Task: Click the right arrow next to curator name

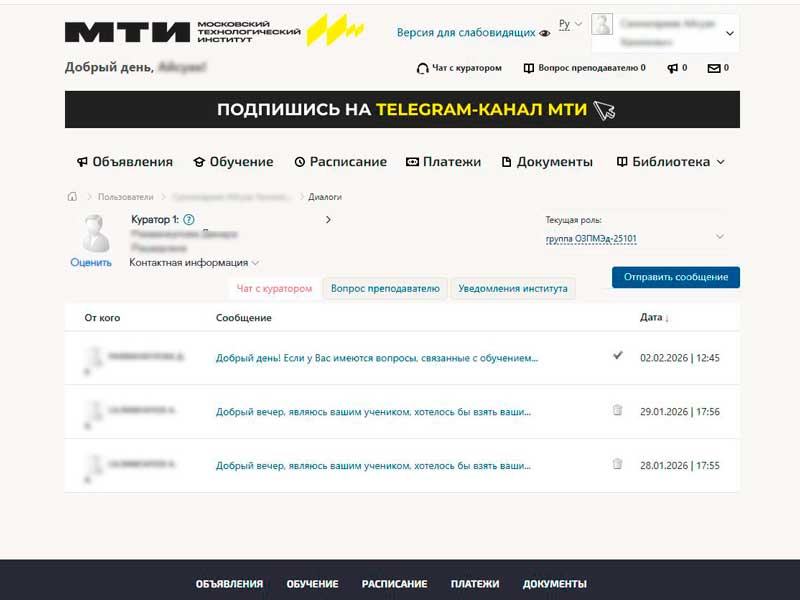Action: pyautogui.click(x=328, y=219)
